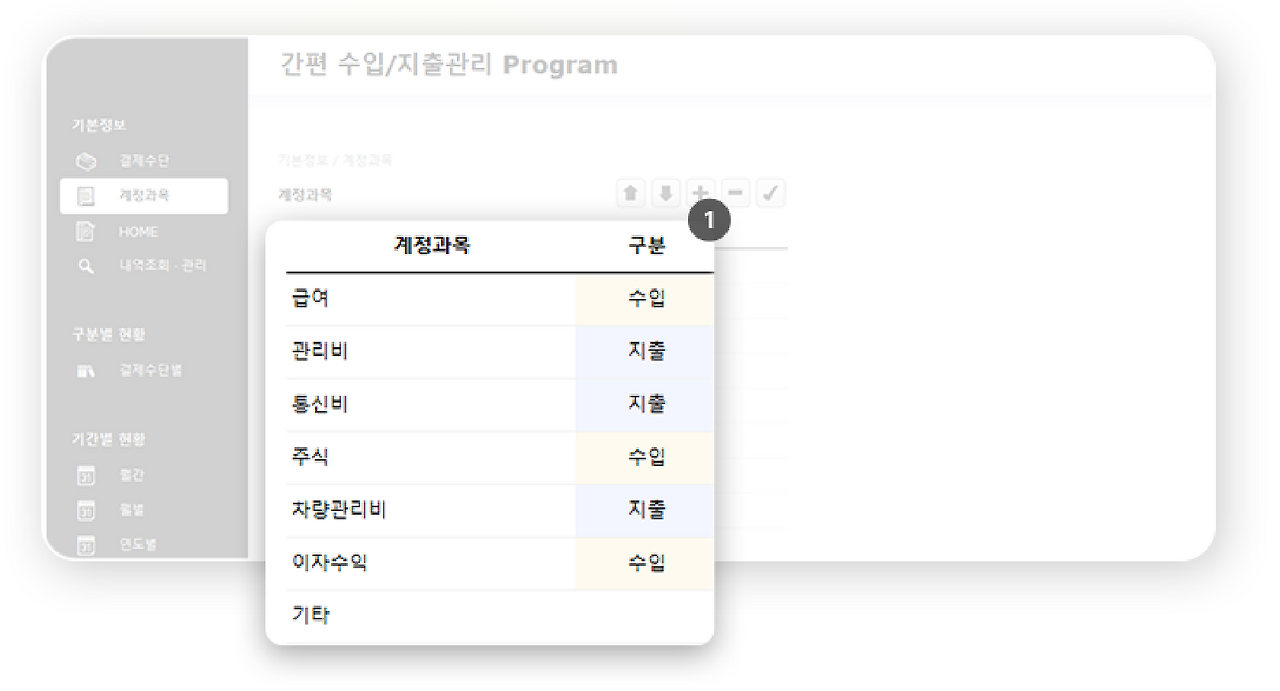The width and height of the screenshot is (1280, 691).
Task: Open 결제수단 in the sidebar
Action: [143, 161]
